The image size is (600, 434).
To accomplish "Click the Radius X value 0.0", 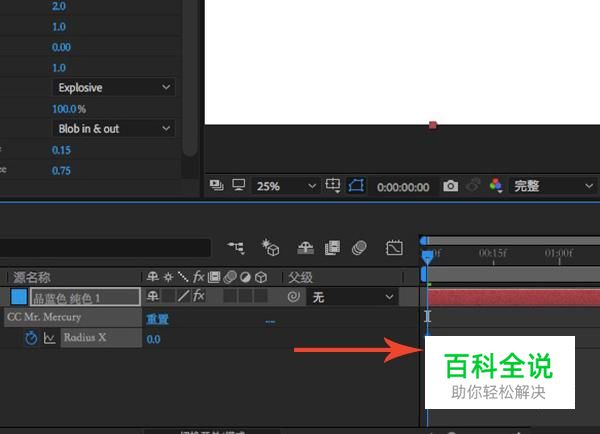I will [153, 339].
